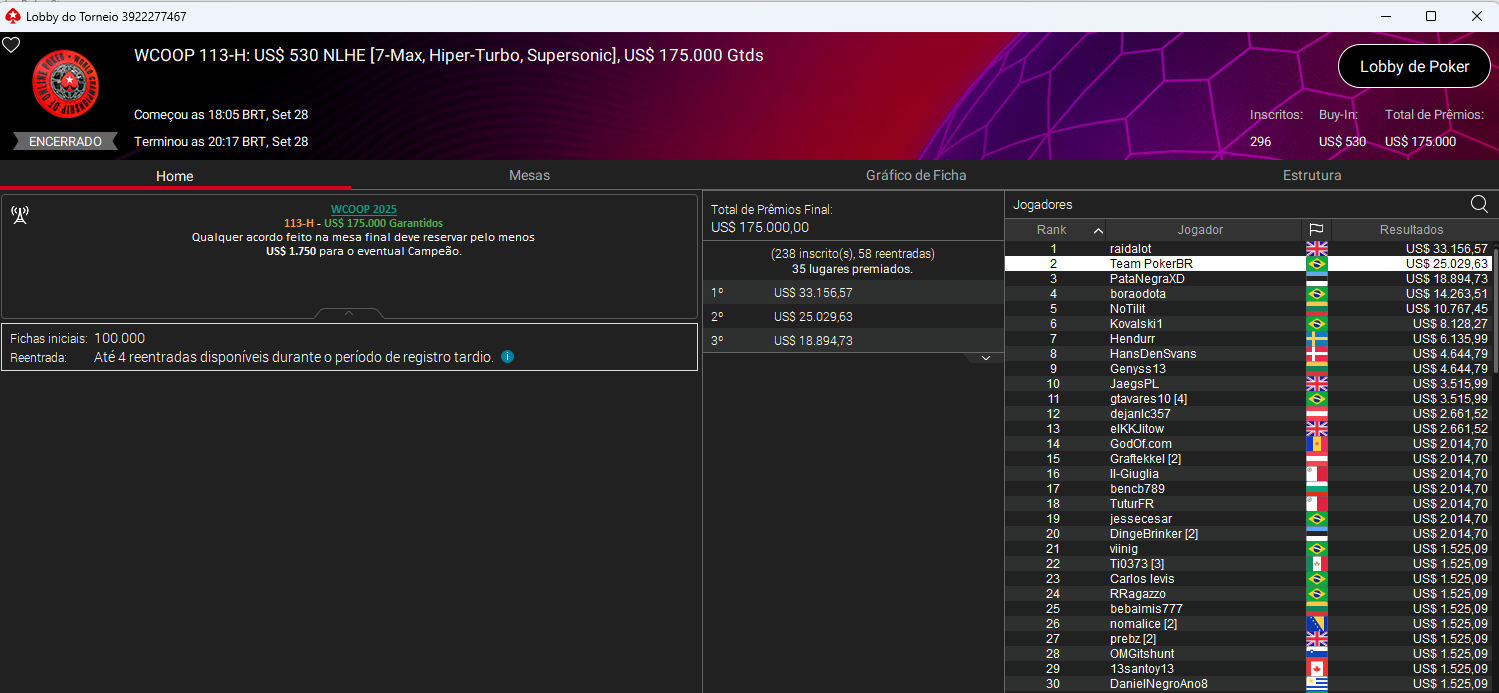Click the Brazil flag next to boraodota
1499x693 pixels.
1316,294
